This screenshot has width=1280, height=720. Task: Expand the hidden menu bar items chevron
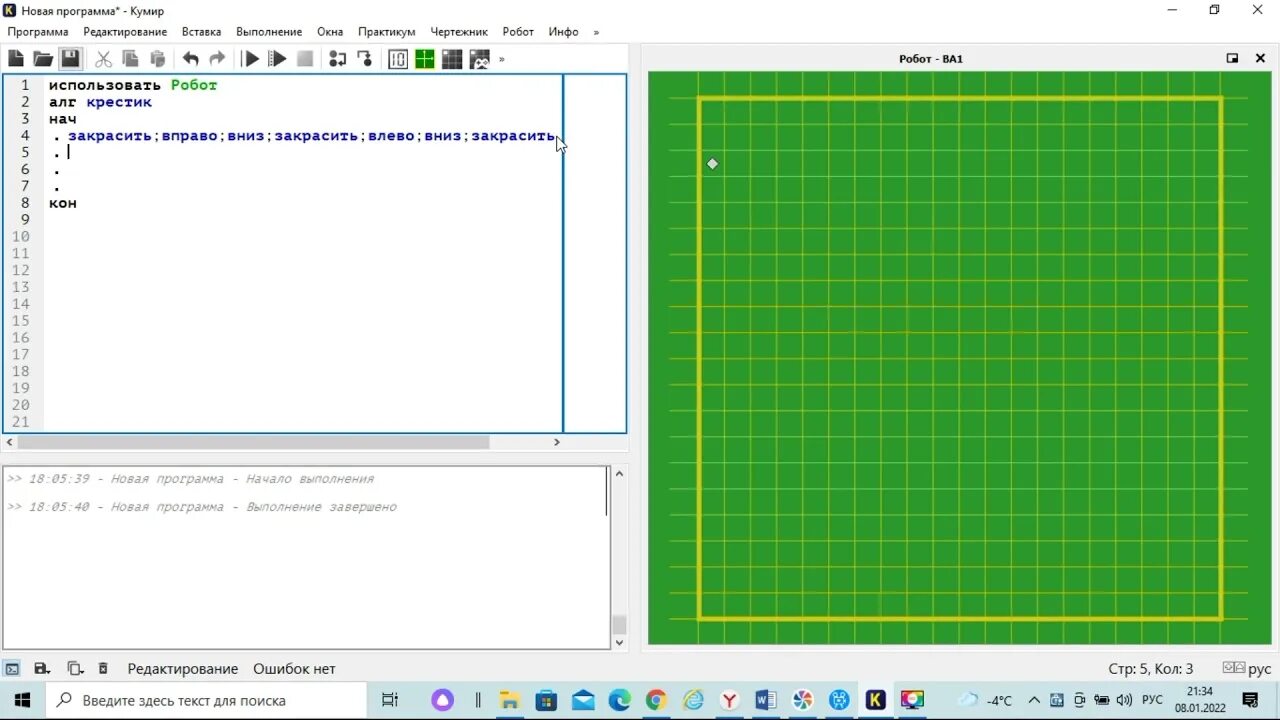(x=596, y=32)
